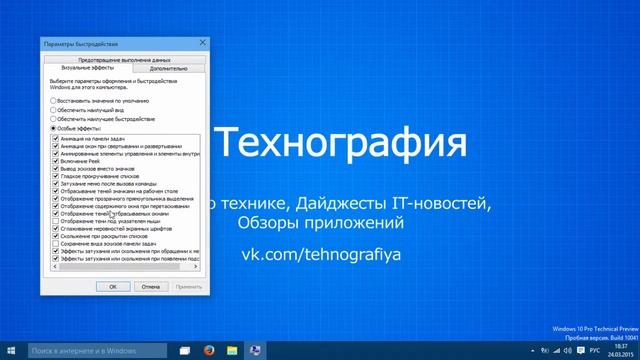Image resolution: width=640 pixels, height=360 pixels.
Task: Toggle Сглаживание неровностей экранных шрифтов
Action: coord(56,229)
